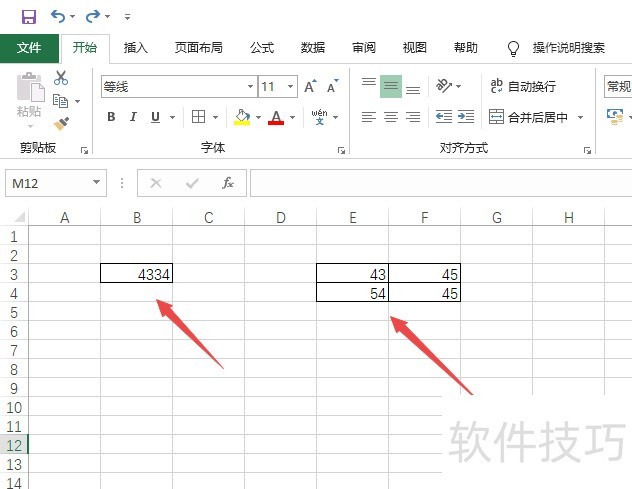The width and height of the screenshot is (632, 489).
Task: Open the font name dropdown
Action: 248,87
